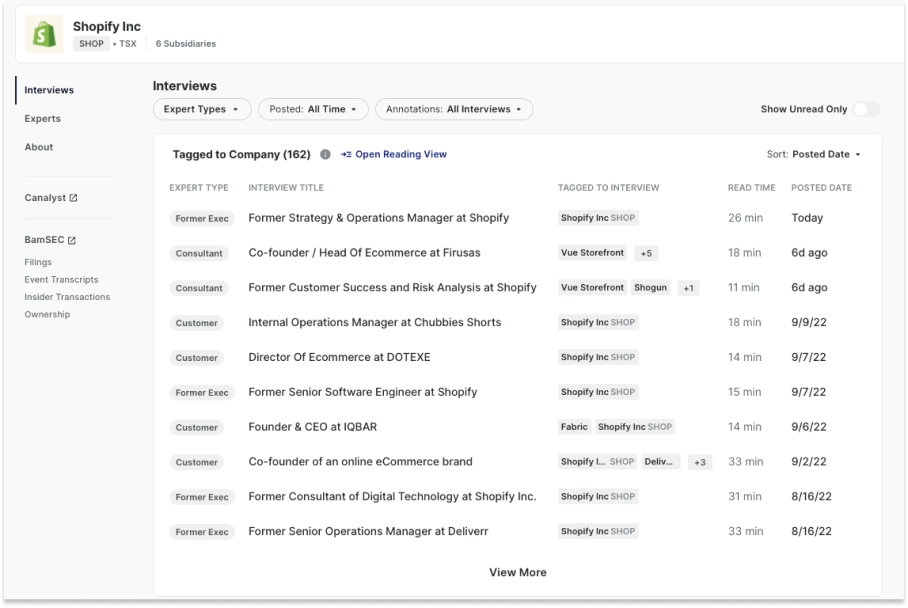This screenshot has width=908, height=608.
Task: Open the Posted: All Time dropdown
Action: coord(313,109)
